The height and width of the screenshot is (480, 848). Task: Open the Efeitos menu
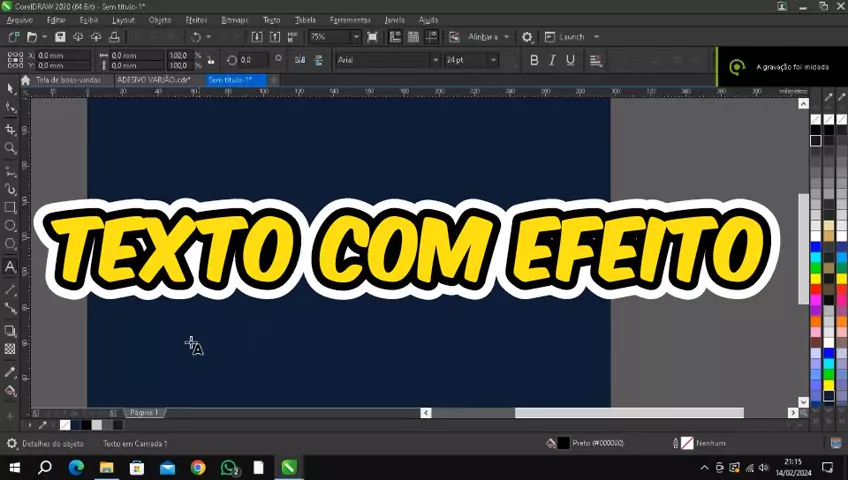click(196, 20)
